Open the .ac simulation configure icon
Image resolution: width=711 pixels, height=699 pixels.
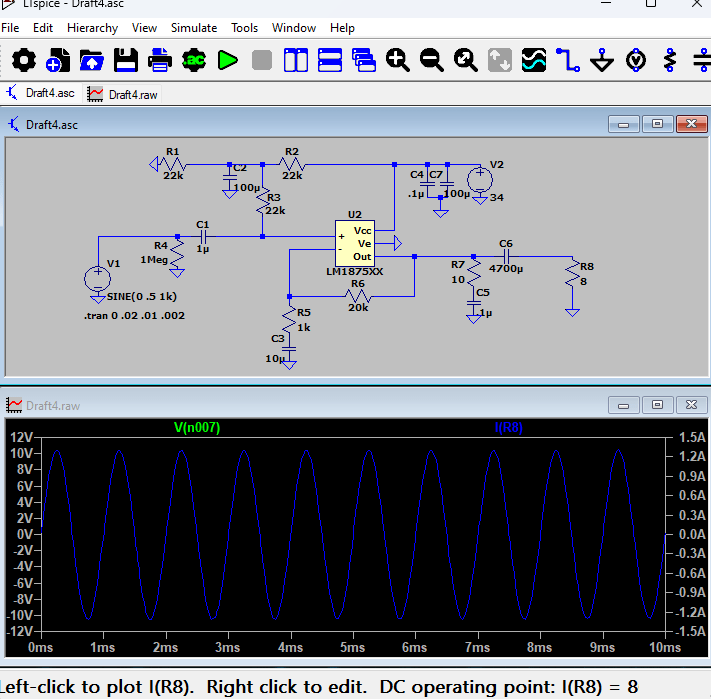point(194,60)
